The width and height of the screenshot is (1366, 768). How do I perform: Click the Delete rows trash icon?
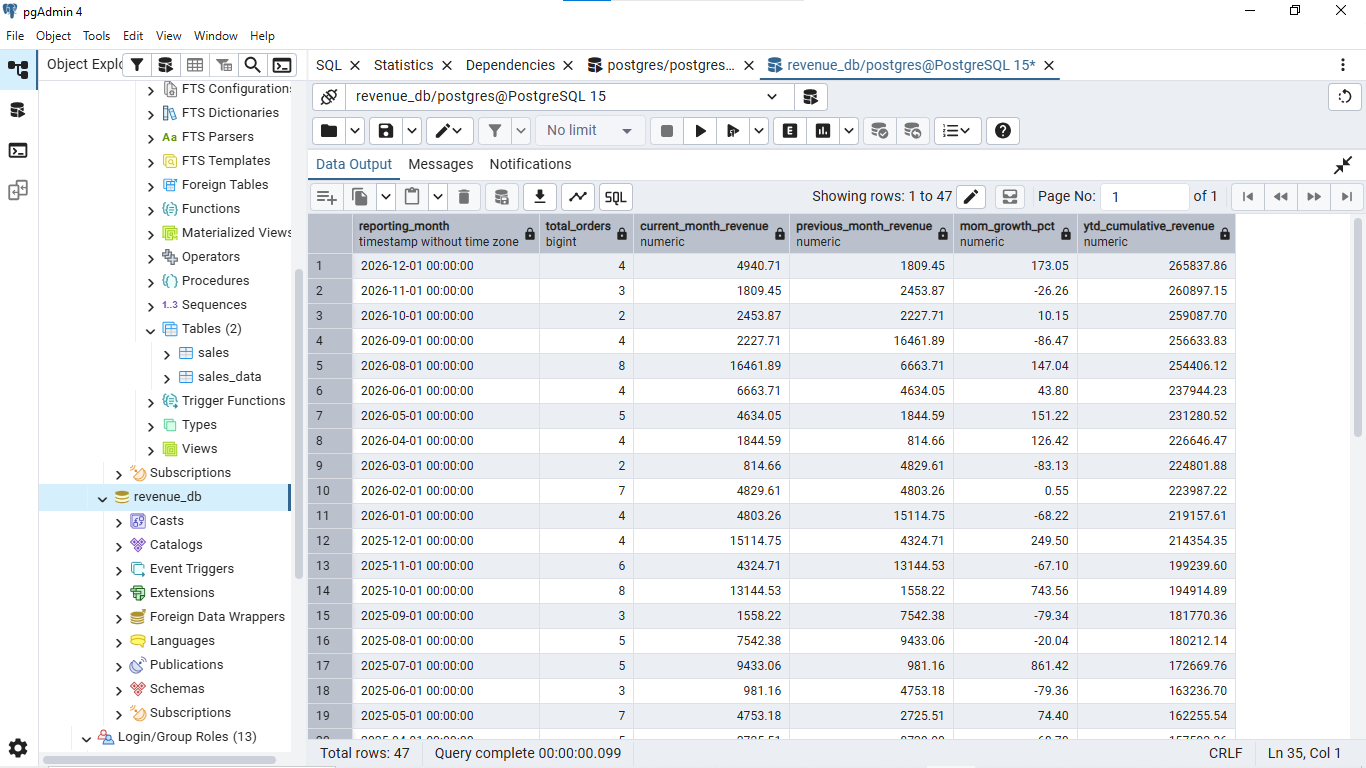[464, 197]
